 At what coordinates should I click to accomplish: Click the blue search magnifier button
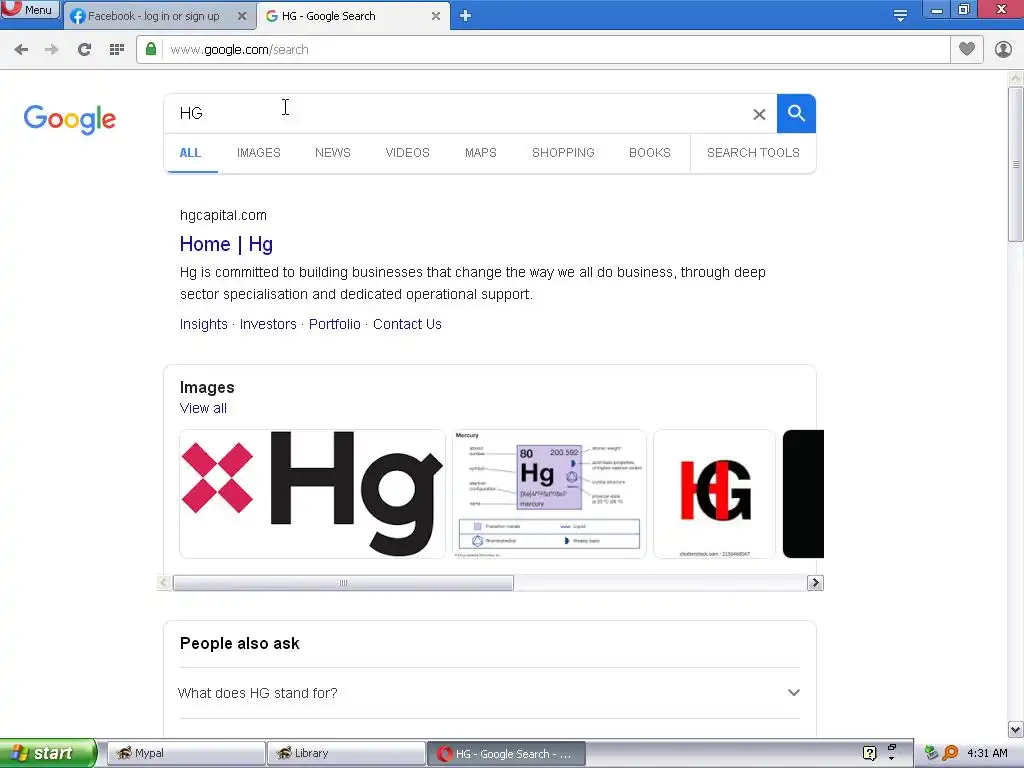click(x=796, y=113)
